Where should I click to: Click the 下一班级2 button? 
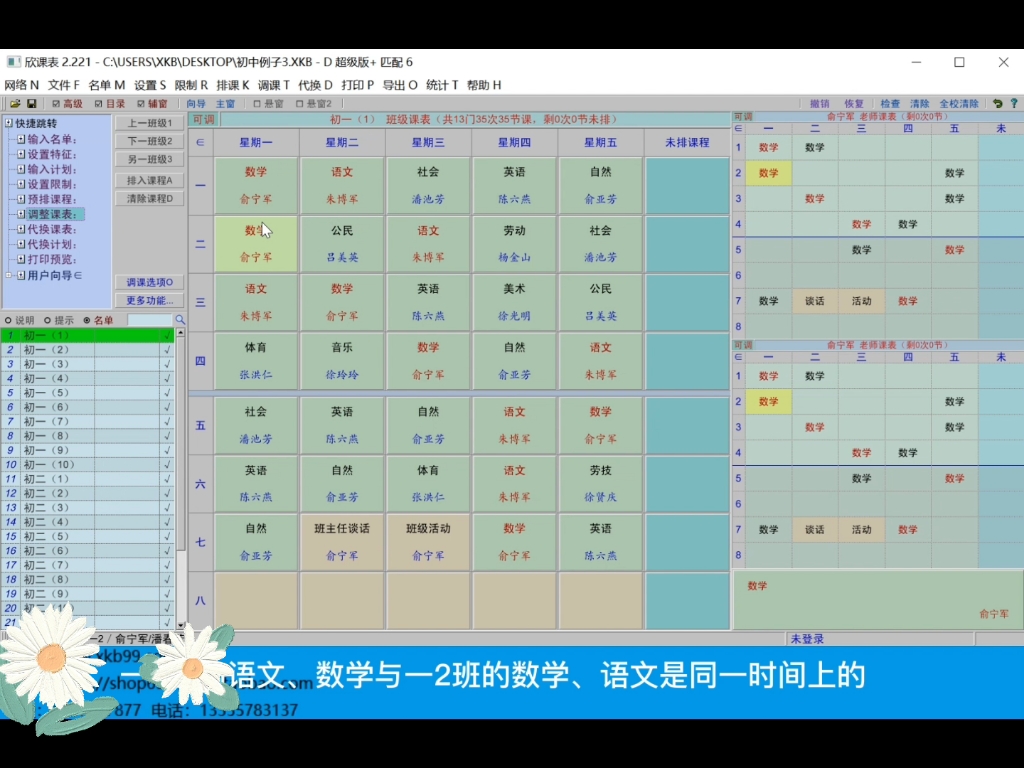point(149,141)
